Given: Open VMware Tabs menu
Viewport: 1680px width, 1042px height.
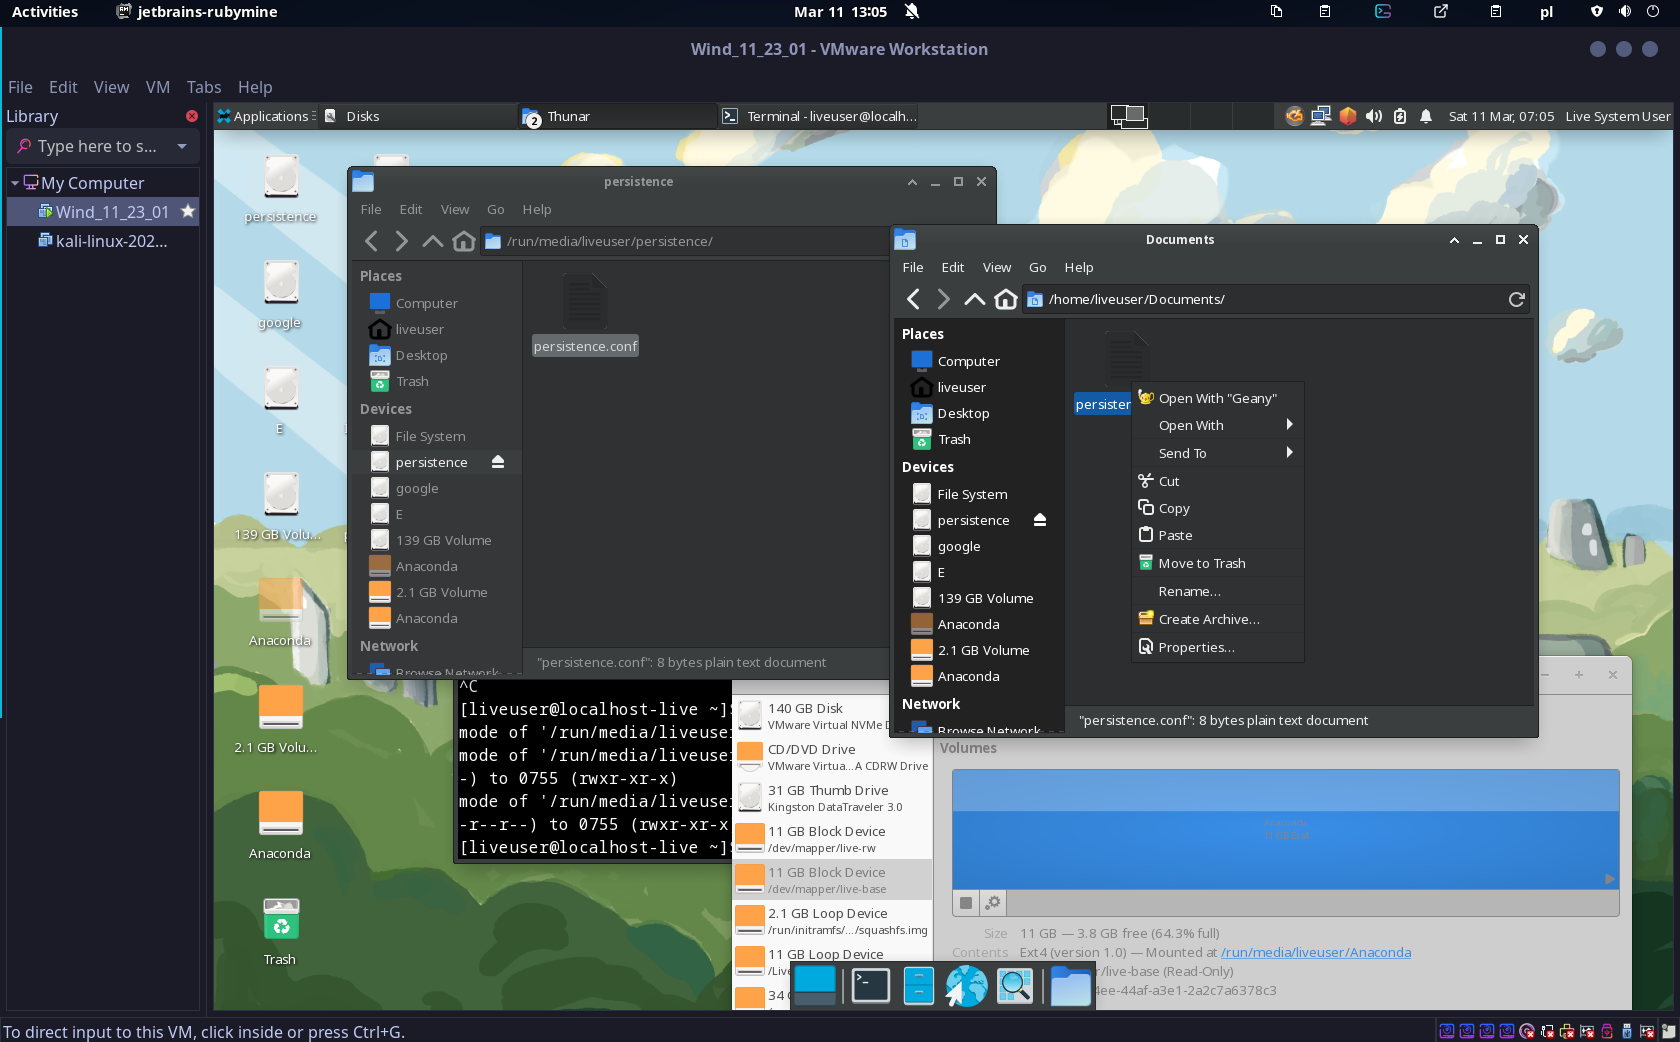Looking at the screenshot, I should [204, 87].
